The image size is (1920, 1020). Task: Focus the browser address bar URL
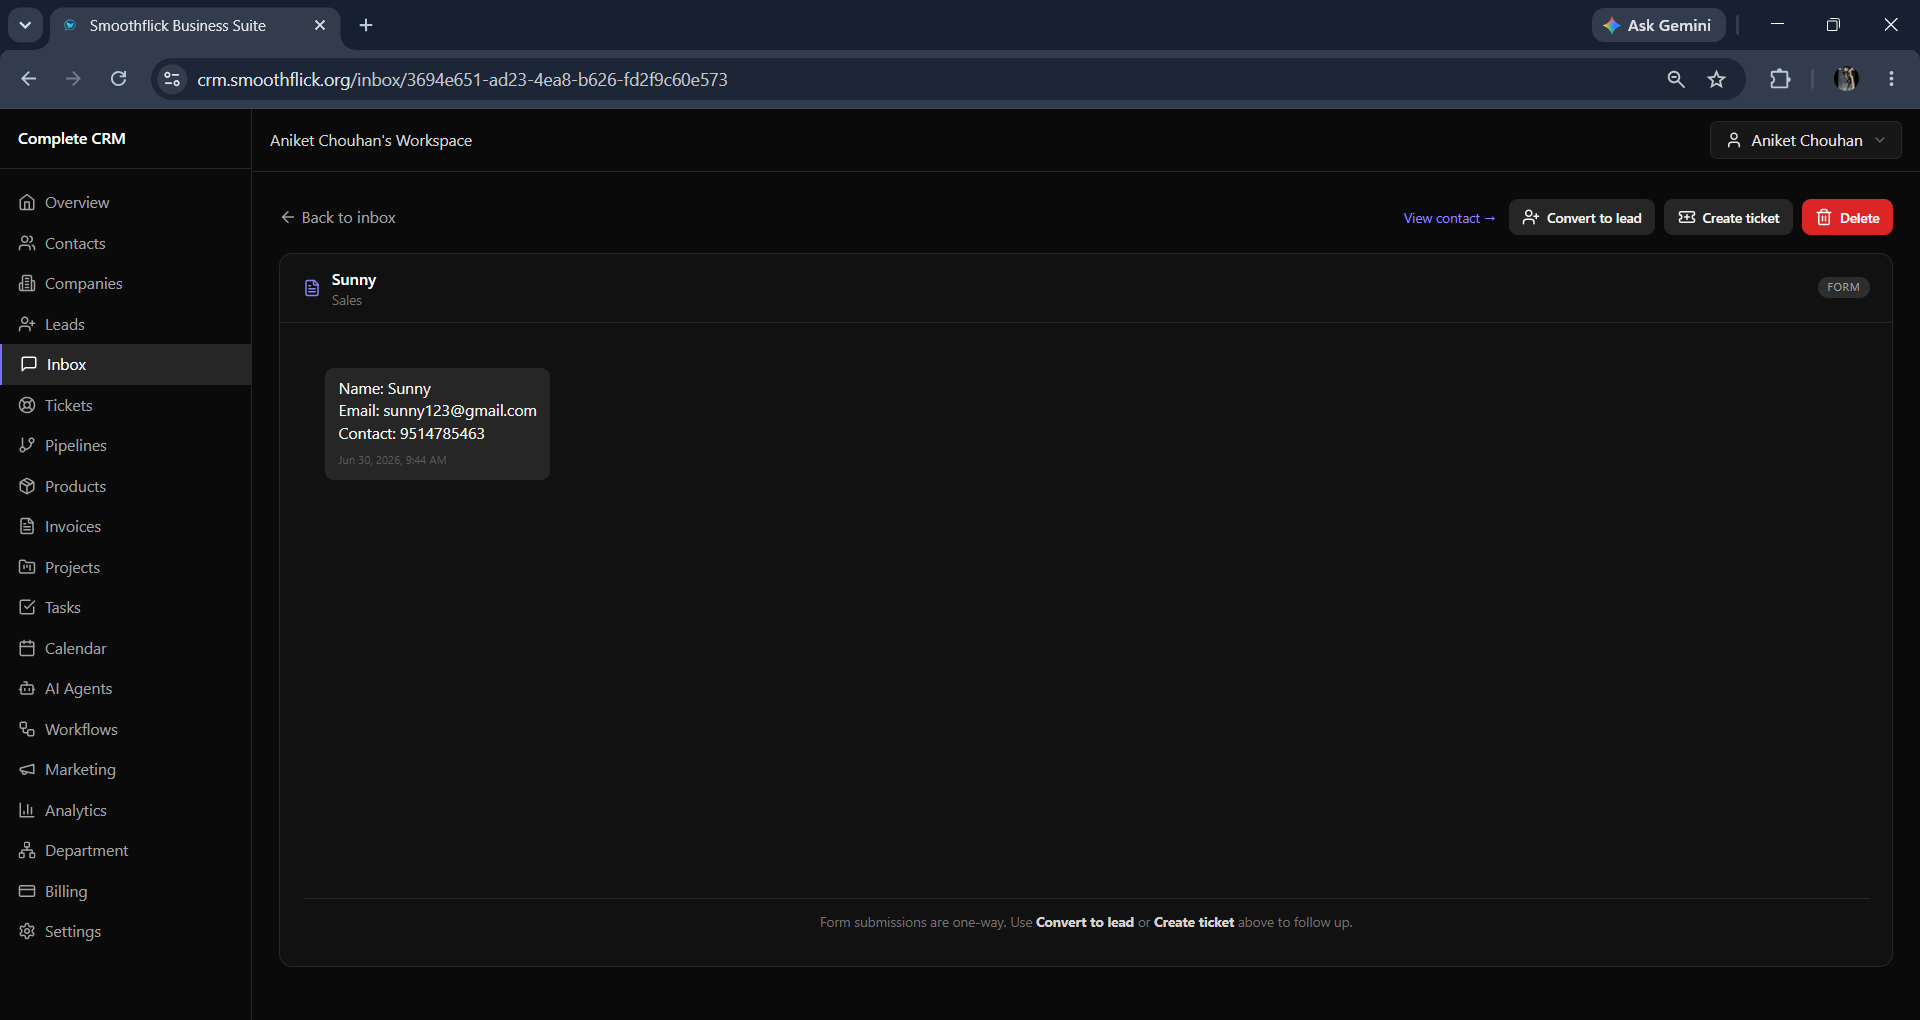tap(462, 80)
